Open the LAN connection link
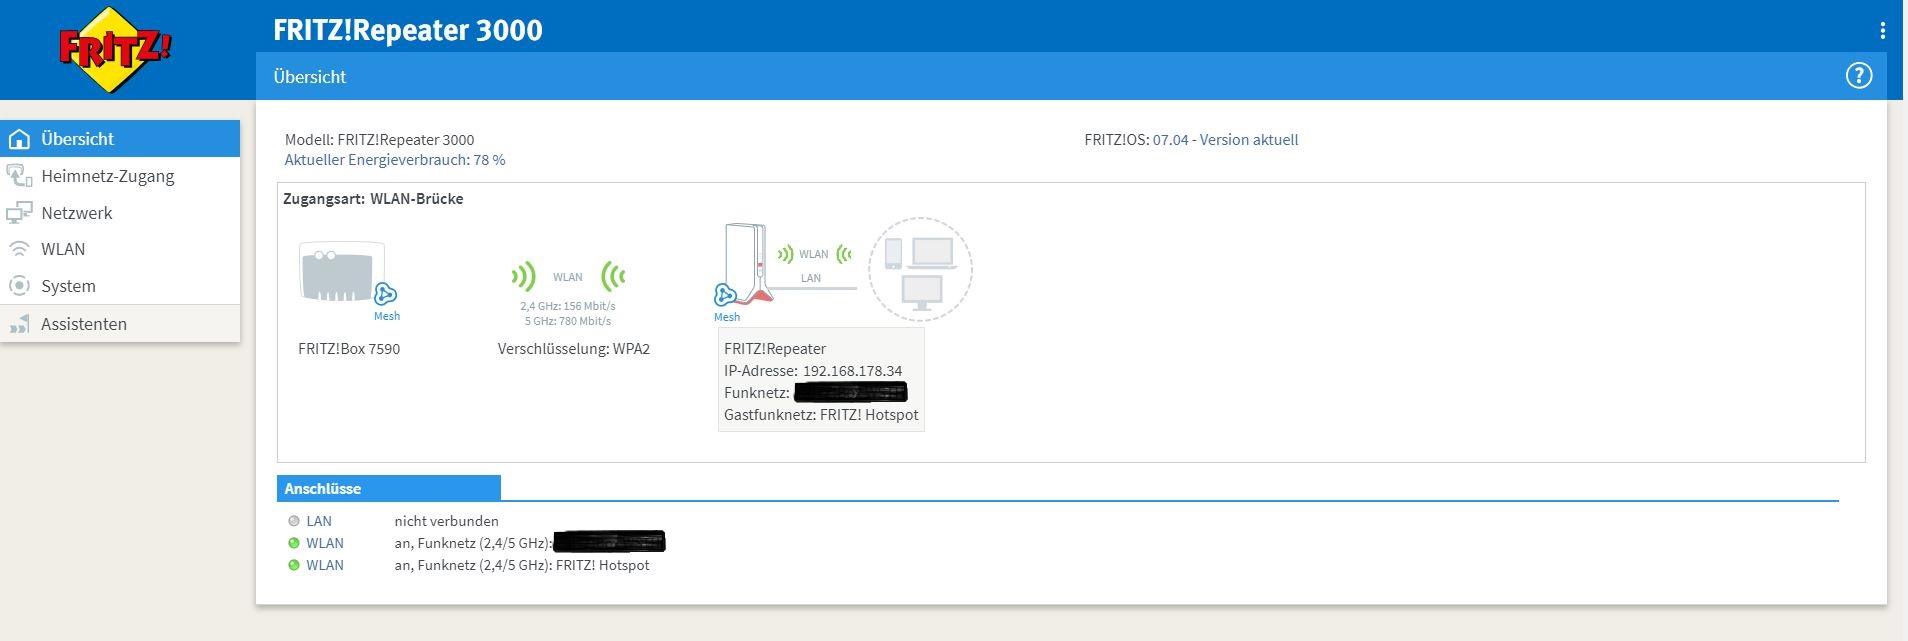This screenshot has width=1908, height=641. (319, 521)
